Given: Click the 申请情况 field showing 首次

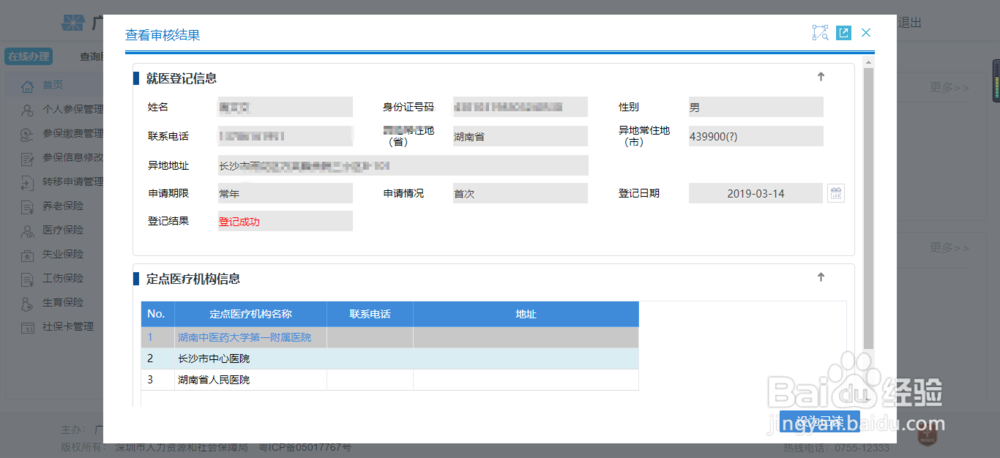Looking at the screenshot, I should click(x=520, y=193).
